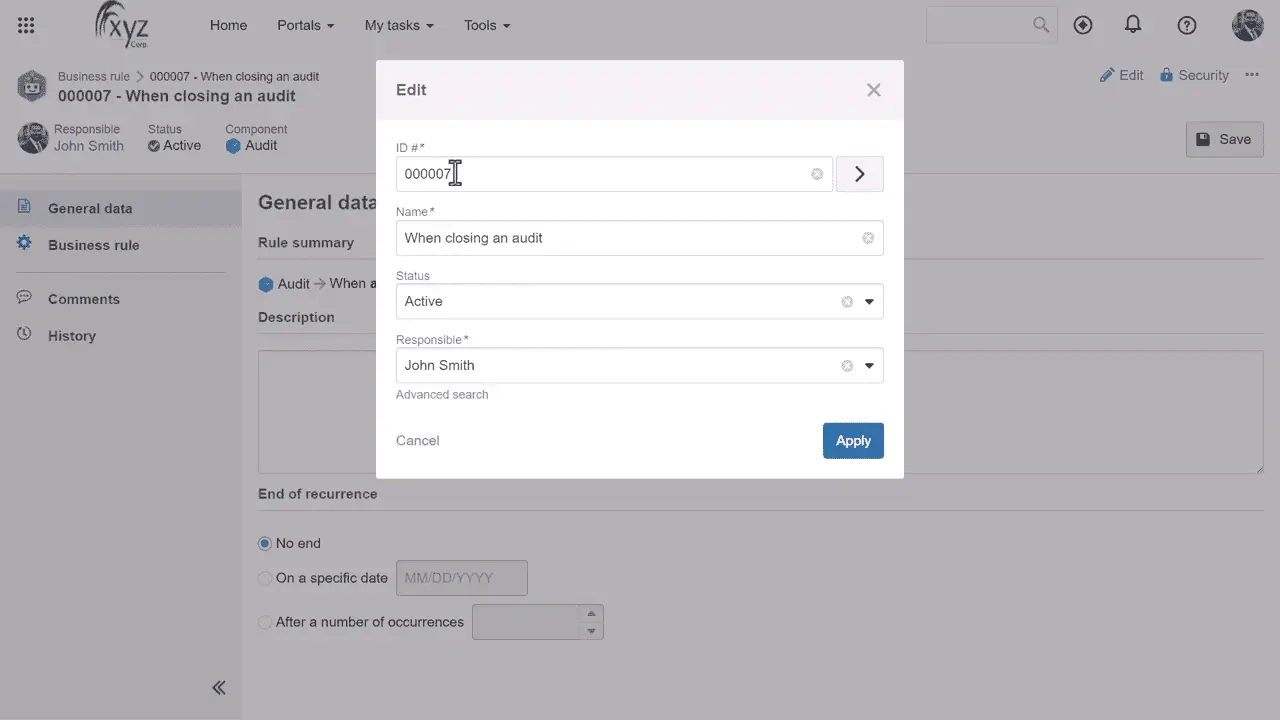1280x720 pixels.
Task: Collapse the sidebar with the double chevron
Action: point(219,687)
